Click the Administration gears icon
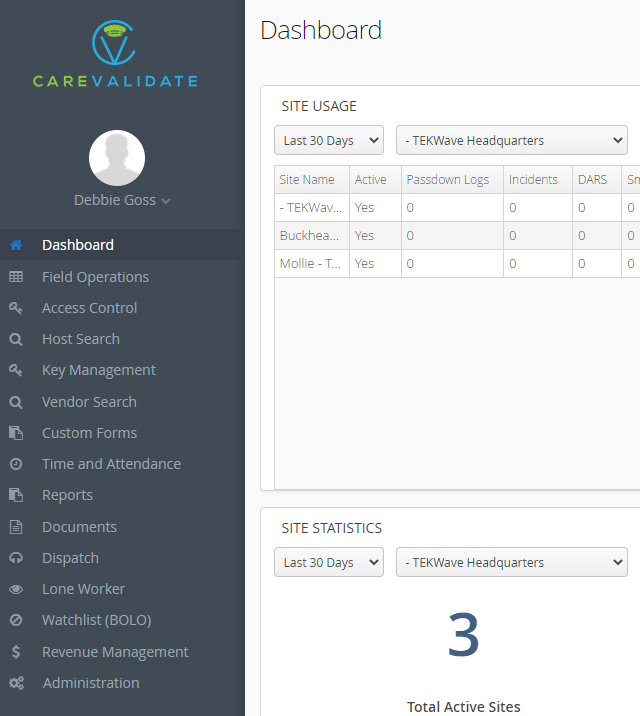This screenshot has height=716, width=640. (x=16, y=683)
